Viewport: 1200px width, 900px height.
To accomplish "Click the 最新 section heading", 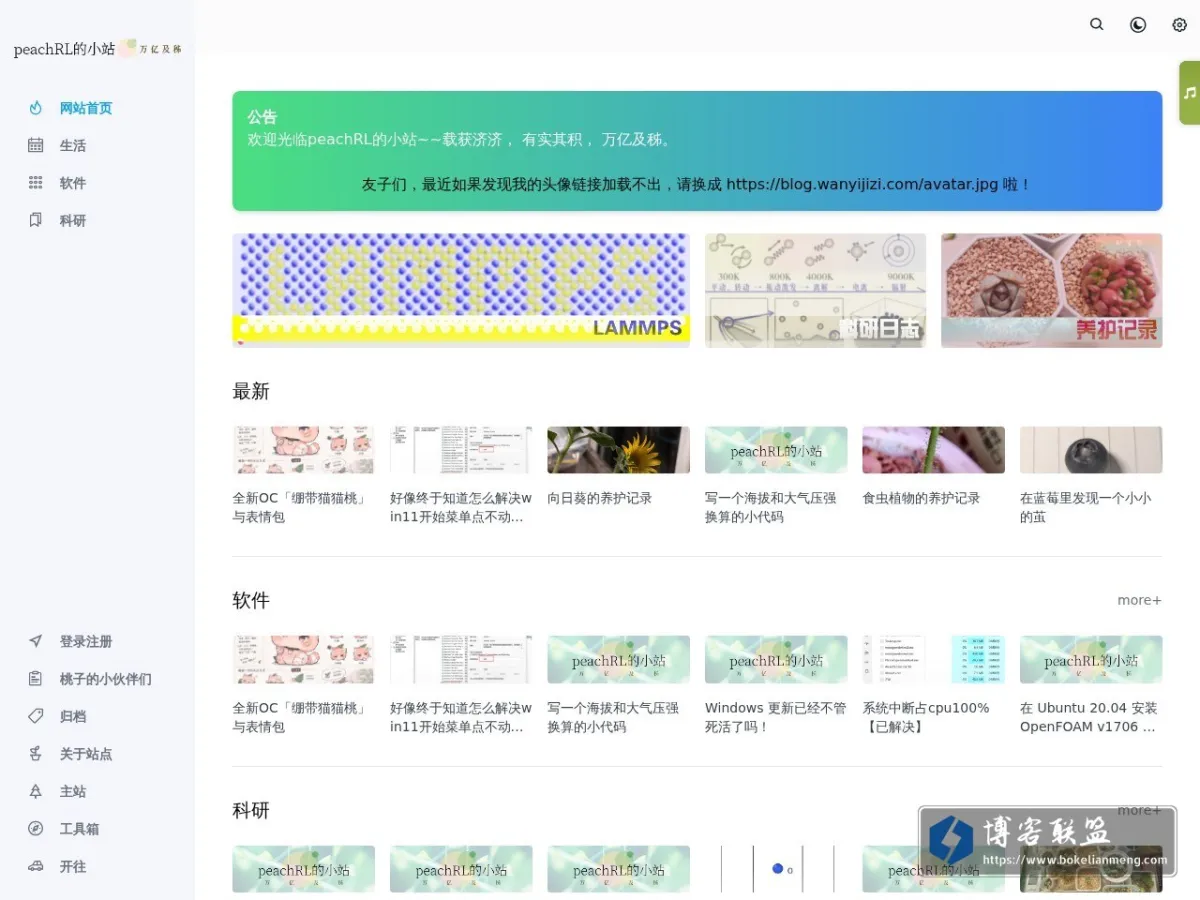I will (251, 391).
